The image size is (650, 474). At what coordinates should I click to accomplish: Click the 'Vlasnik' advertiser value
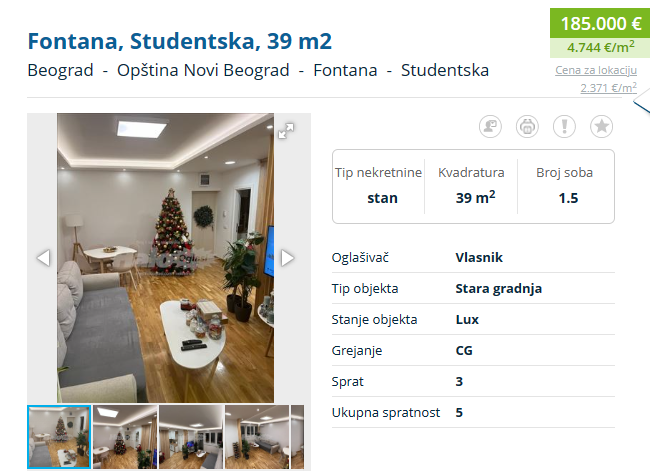point(478,258)
